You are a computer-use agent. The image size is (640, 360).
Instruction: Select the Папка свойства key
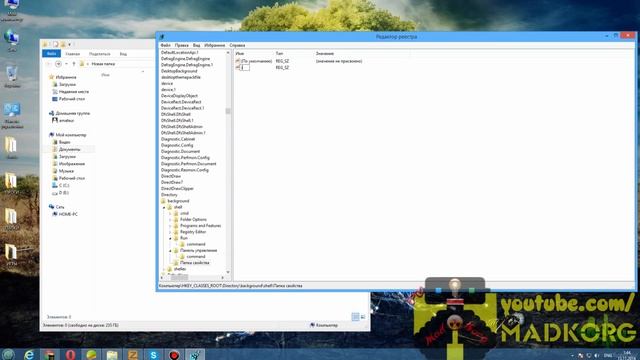coord(194,262)
